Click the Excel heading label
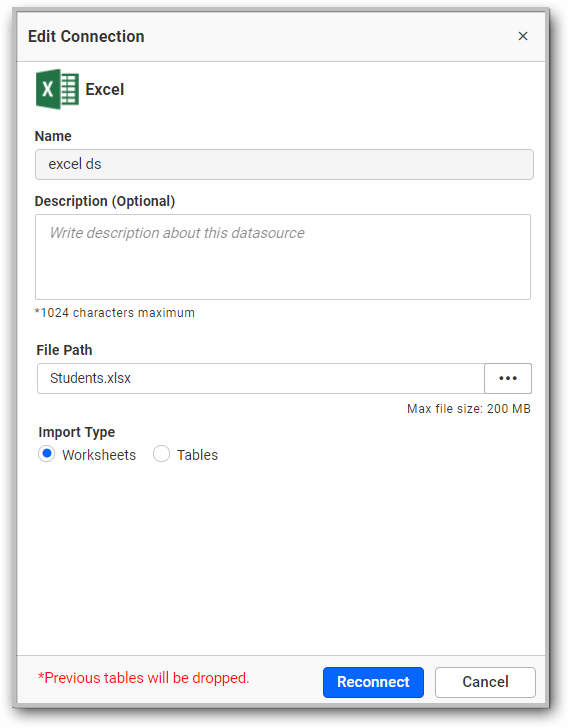The height and width of the screenshot is (728, 569). click(104, 89)
